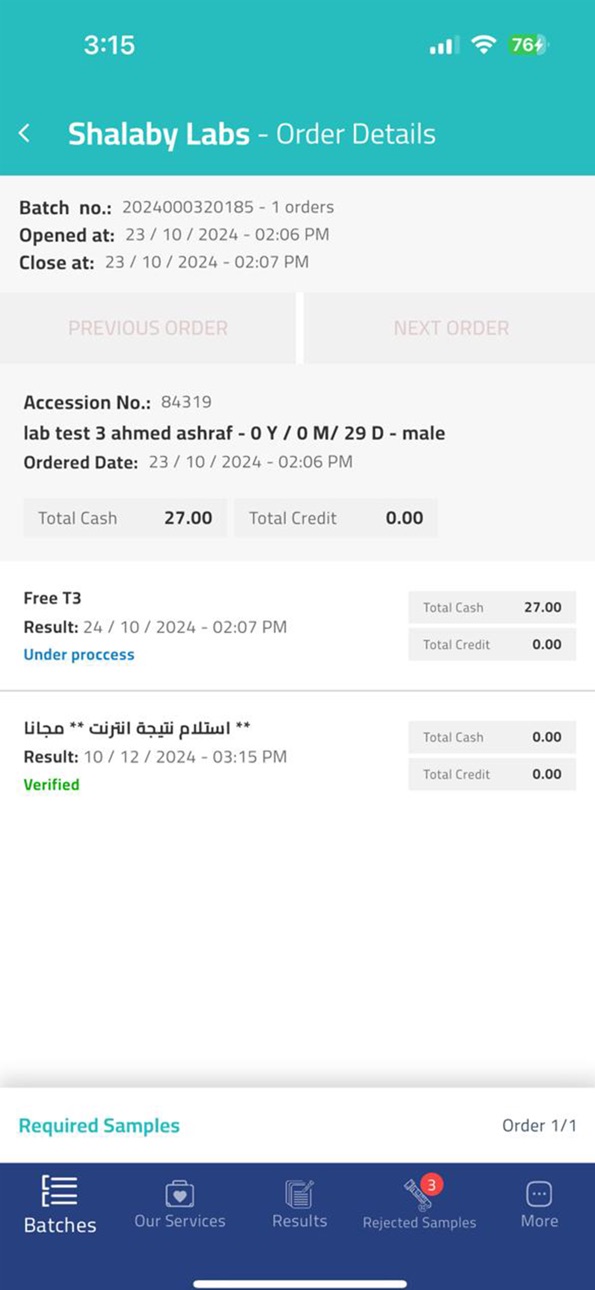Tap the Order 1/1 indicator
Viewport: 595px width, 1290px height.
(x=539, y=1126)
